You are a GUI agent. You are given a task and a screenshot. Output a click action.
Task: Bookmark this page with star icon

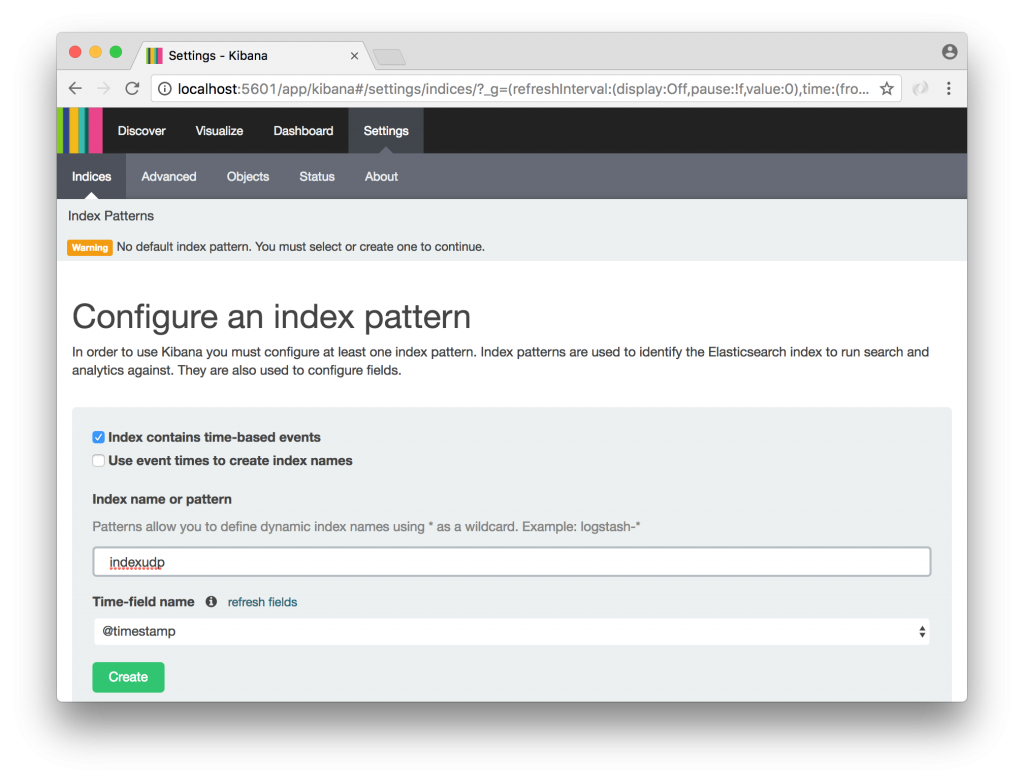886,89
